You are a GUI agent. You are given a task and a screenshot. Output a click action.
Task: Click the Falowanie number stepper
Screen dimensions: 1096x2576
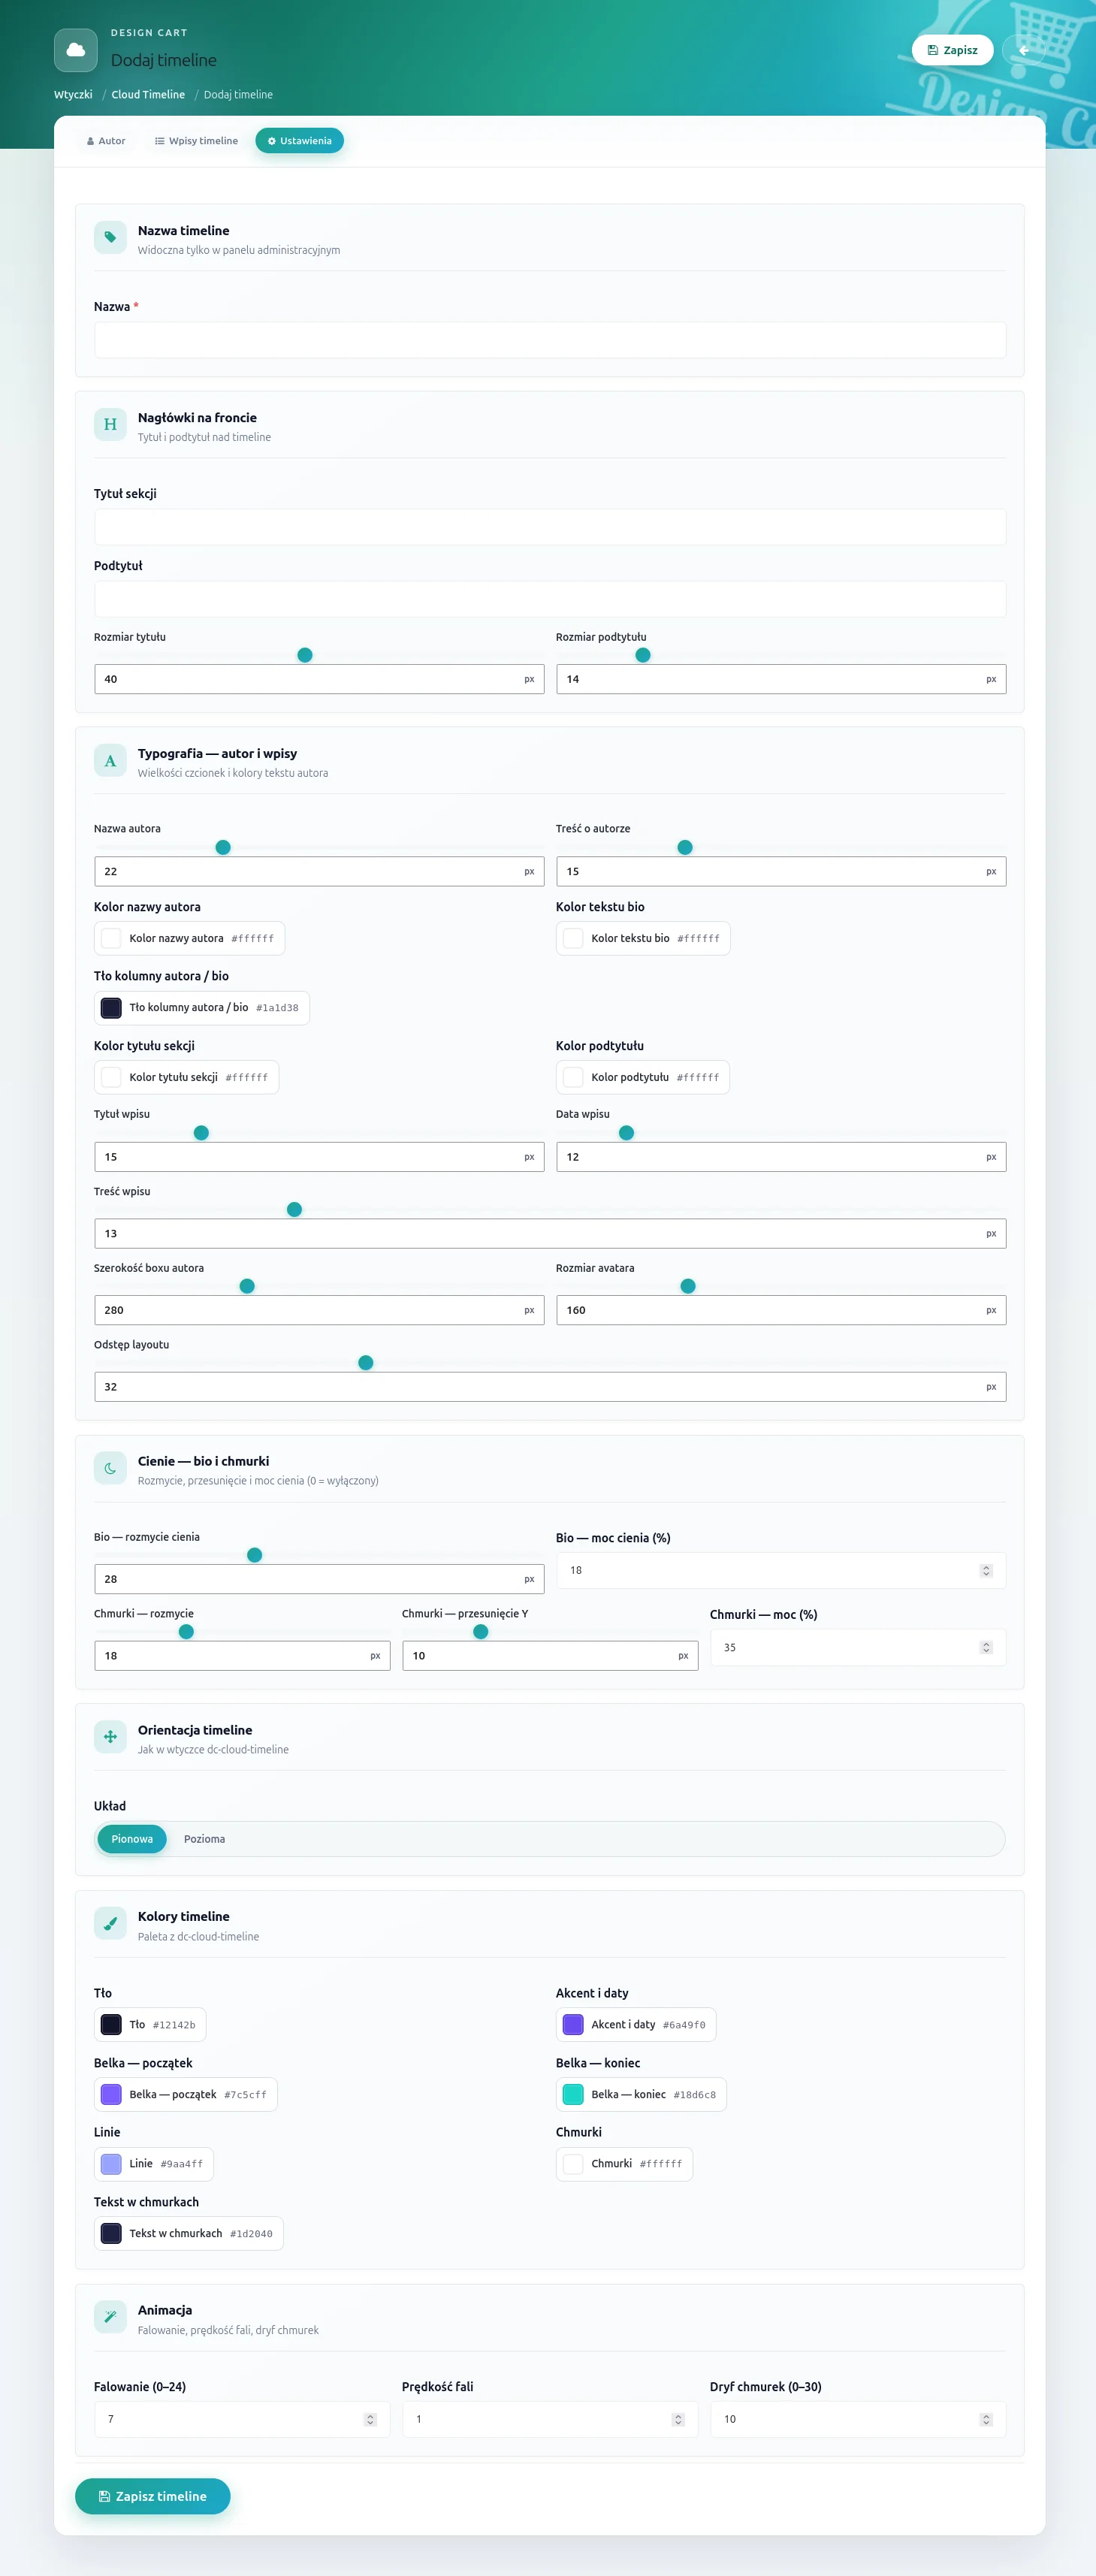(x=370, y=2419)
